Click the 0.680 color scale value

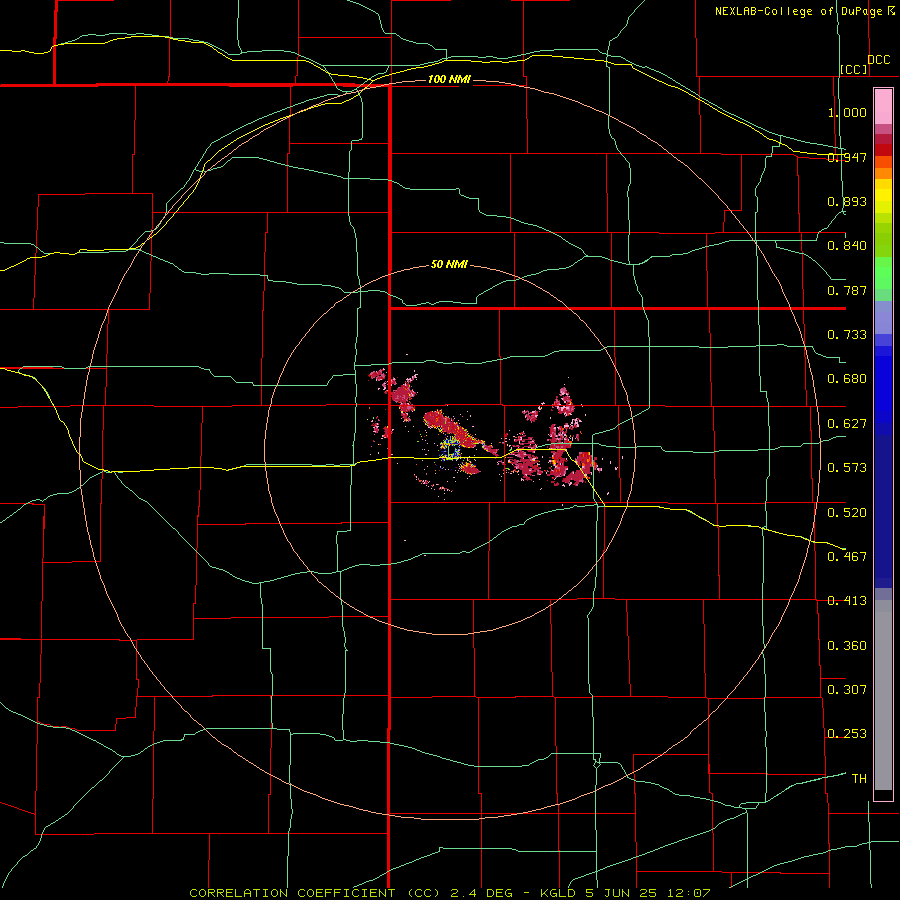pos(847,379)
